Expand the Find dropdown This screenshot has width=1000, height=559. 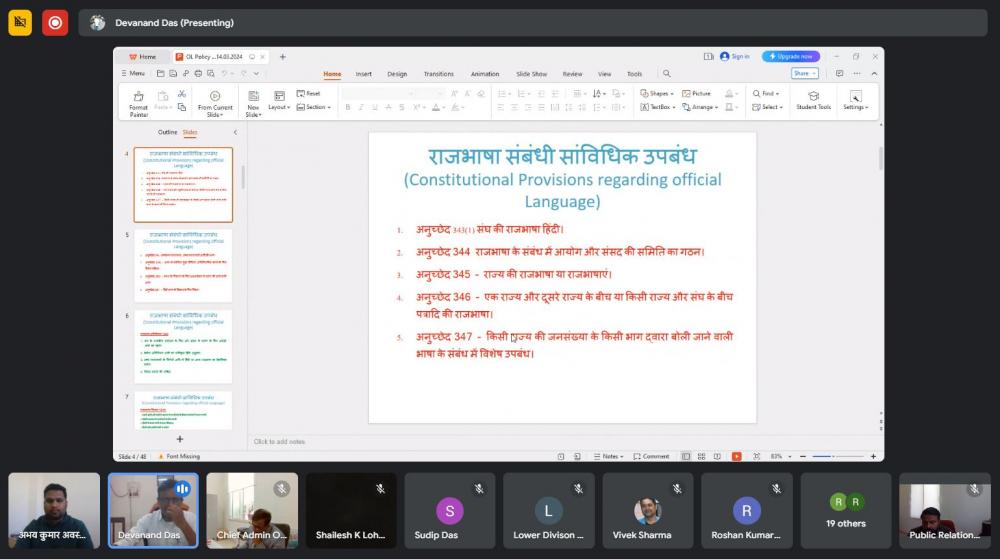pyautogui.click(x=766, y=93)
